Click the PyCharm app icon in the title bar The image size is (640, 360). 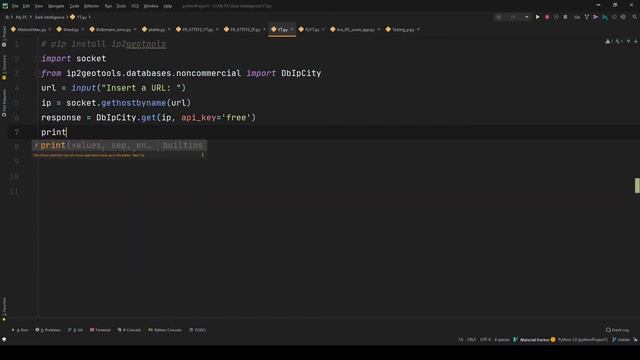pos(5,6)
